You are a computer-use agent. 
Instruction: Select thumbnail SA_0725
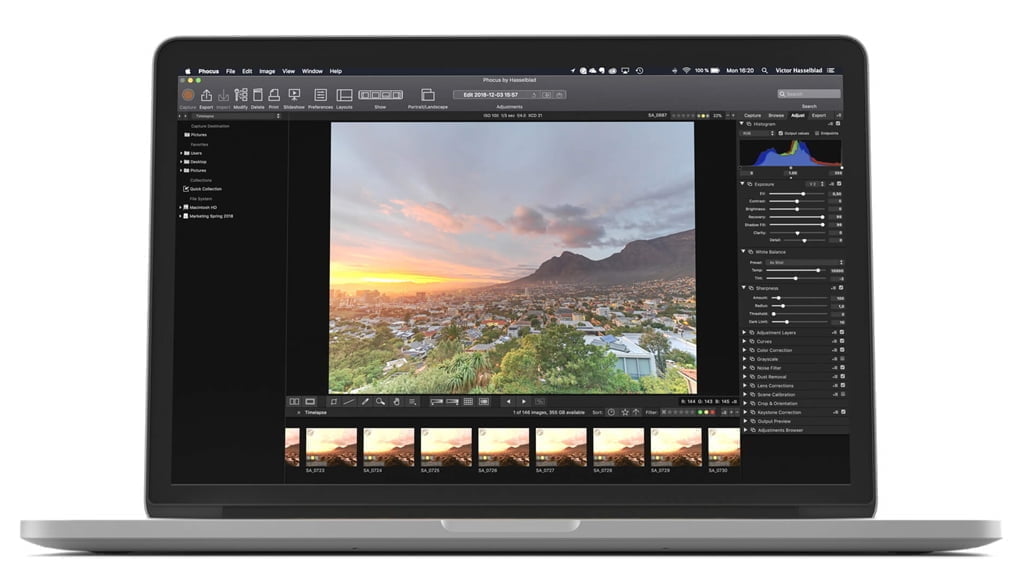tap(446, 447)
